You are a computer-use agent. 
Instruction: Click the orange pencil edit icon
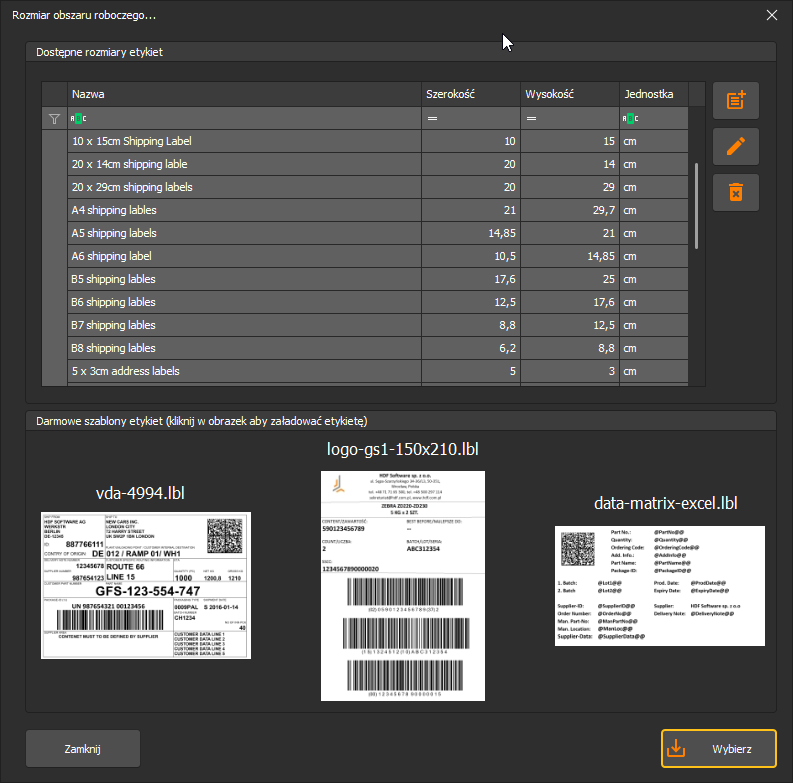click(x=735, y=146)
